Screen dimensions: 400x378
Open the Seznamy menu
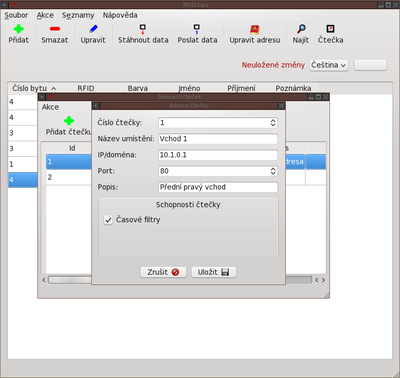[x=78, y=15]
